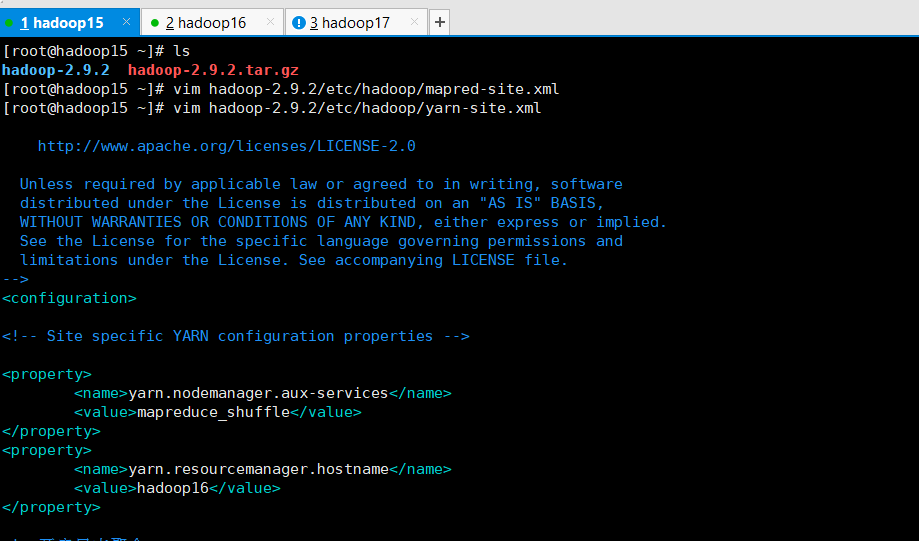
Task: Click the Apache LICENSE-2.0 URL
Action: (x=226, y=146)
